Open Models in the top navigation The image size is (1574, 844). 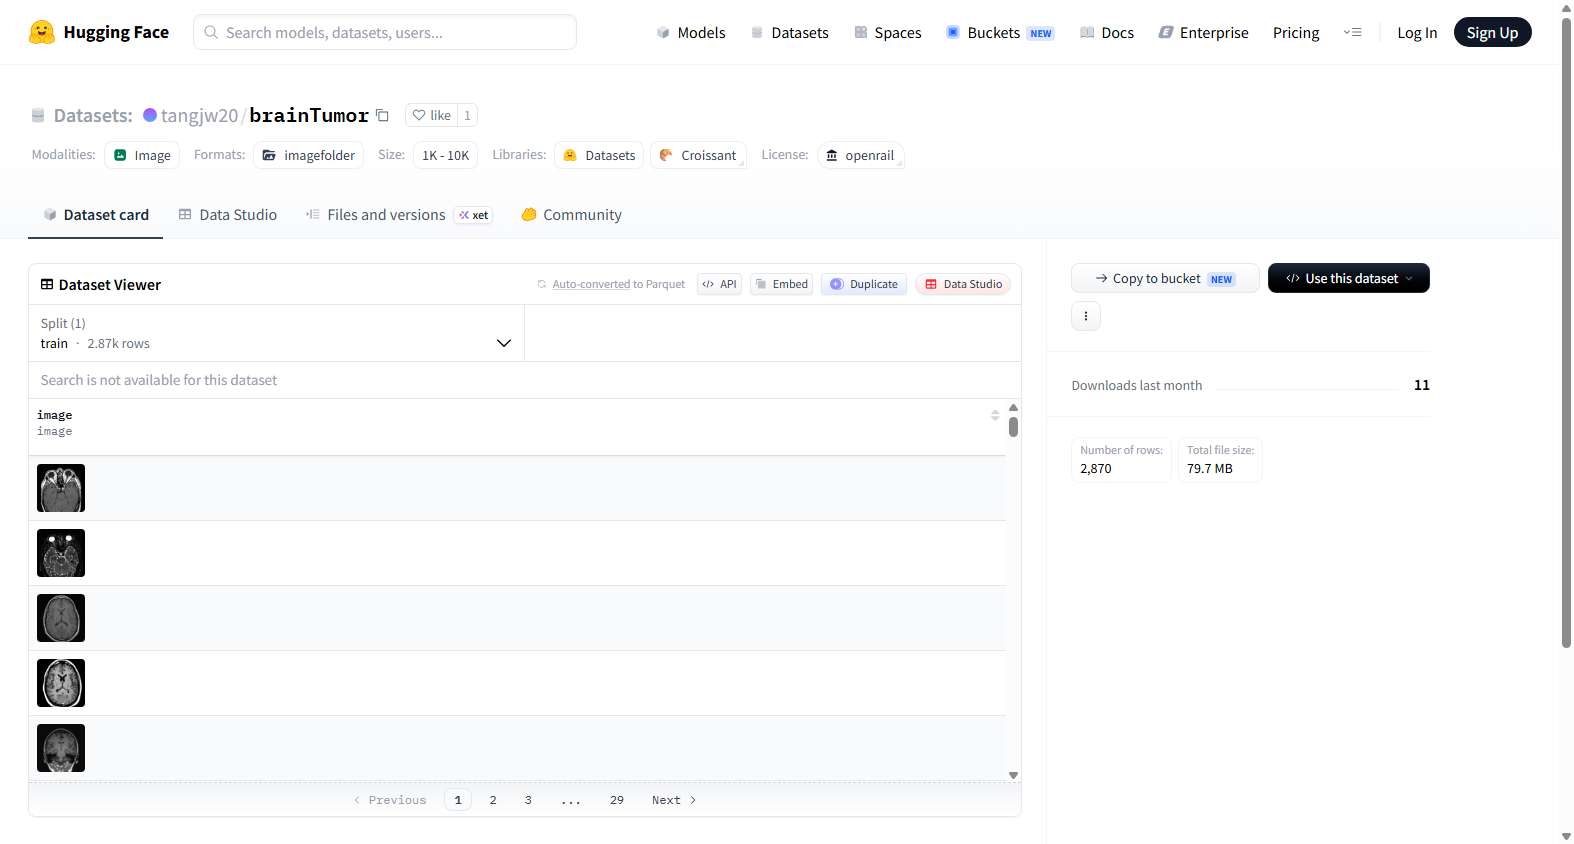691,33
